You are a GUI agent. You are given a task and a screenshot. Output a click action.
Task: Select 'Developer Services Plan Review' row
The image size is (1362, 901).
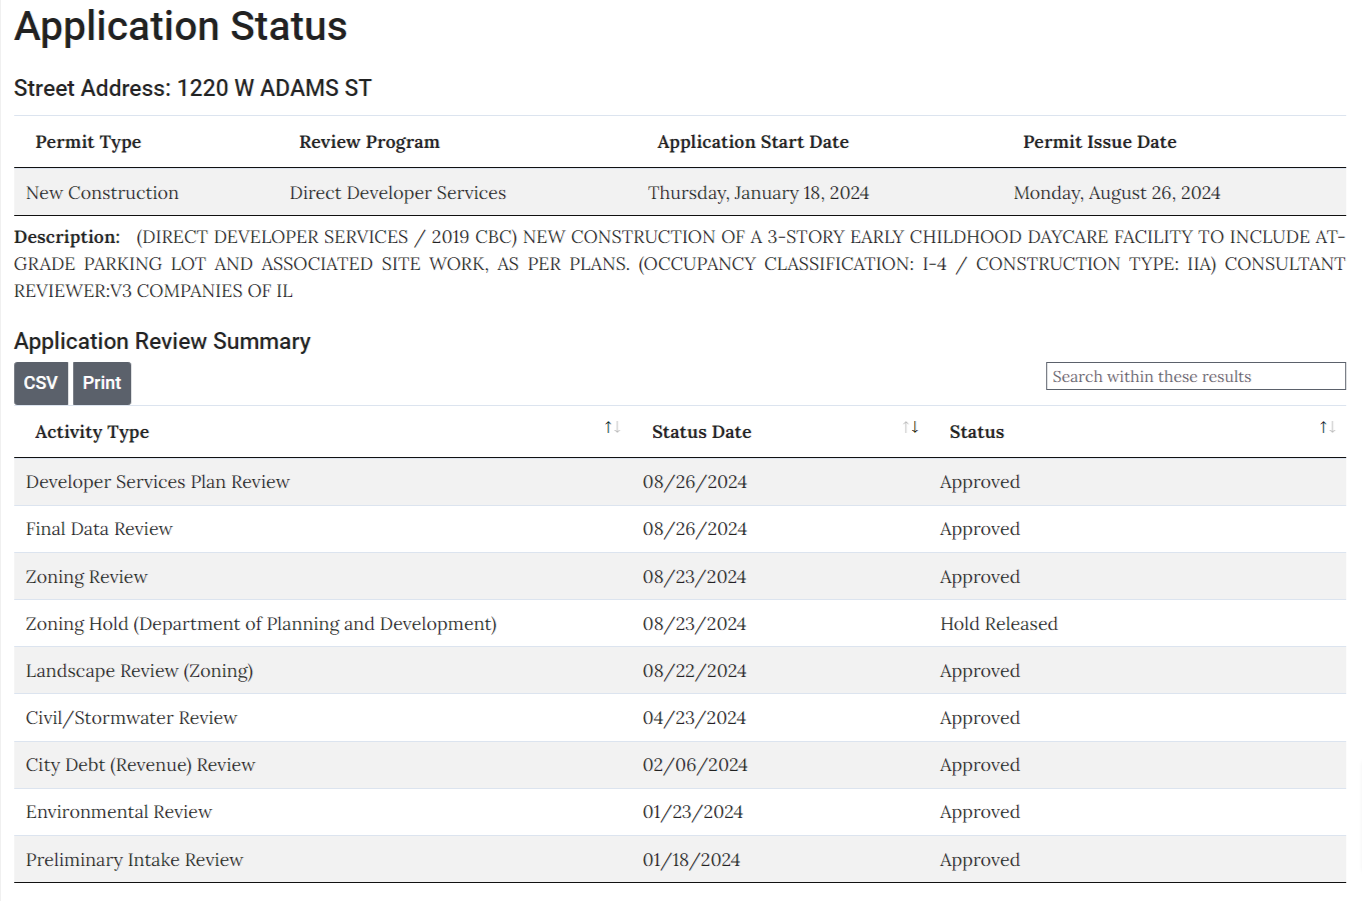[680, 482]
